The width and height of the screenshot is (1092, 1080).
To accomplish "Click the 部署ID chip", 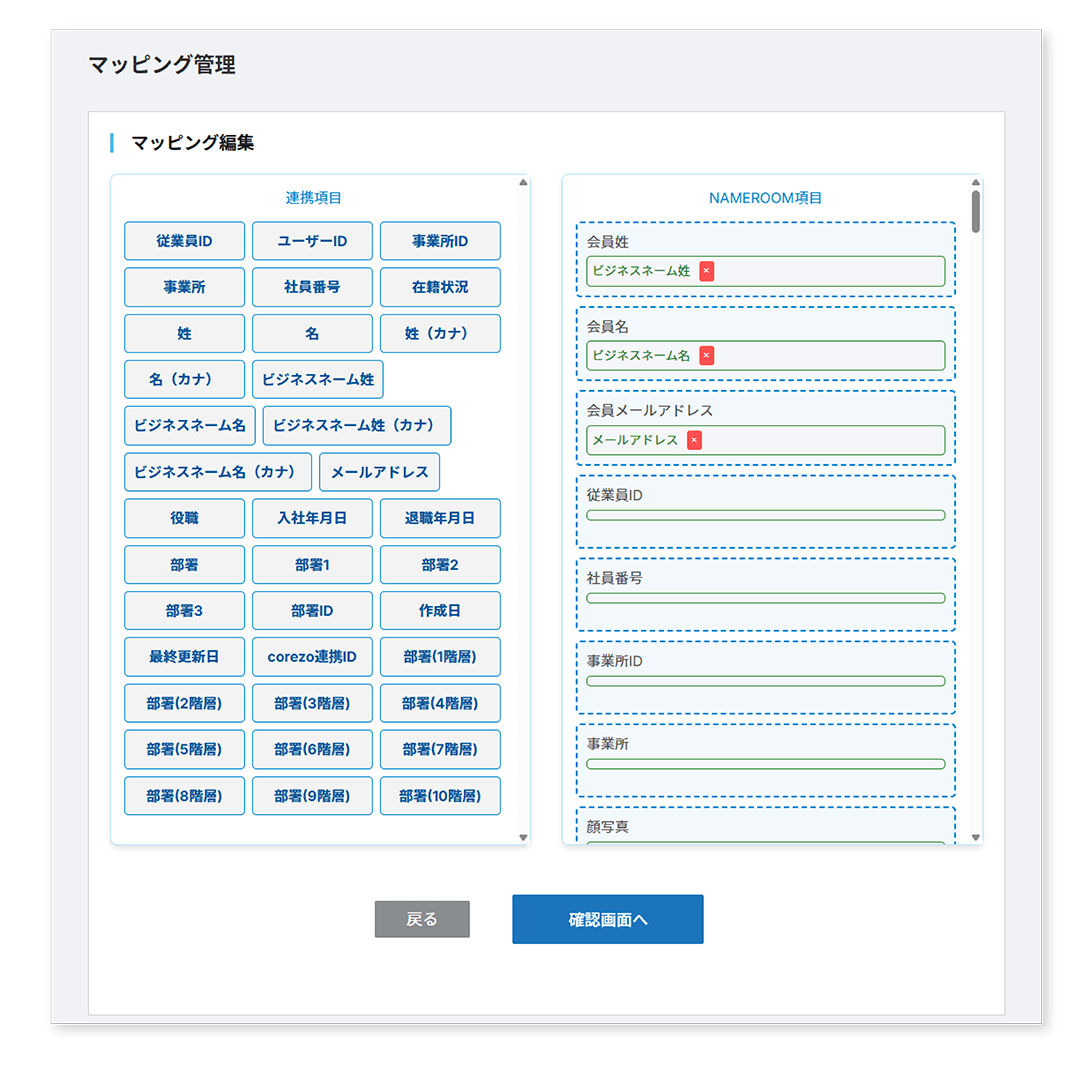I will click(x=312, y=610).
